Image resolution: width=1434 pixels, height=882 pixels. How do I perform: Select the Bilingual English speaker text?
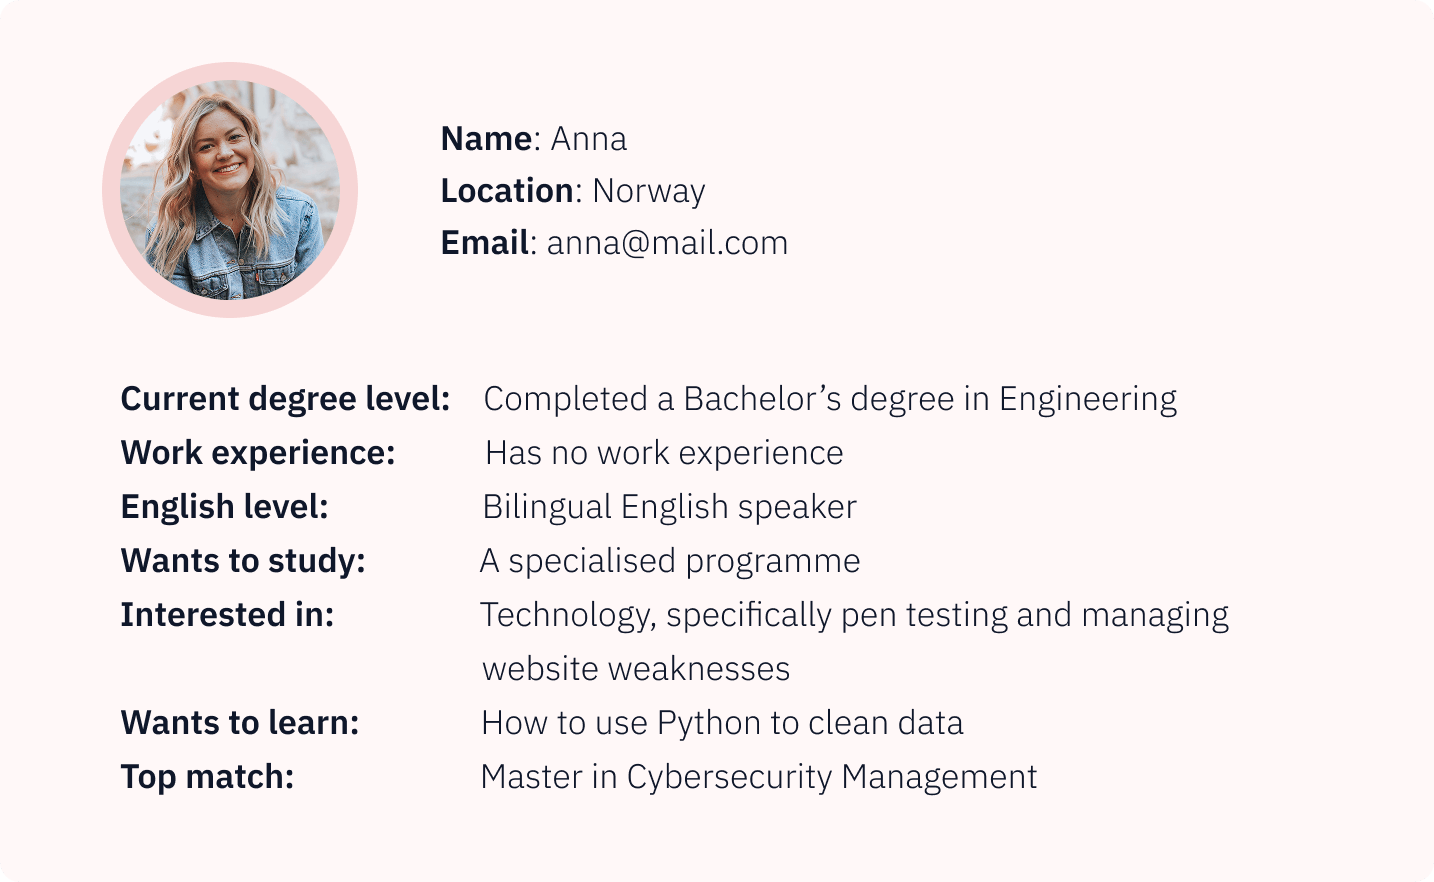pyautogui.click(x=669, y=507)
